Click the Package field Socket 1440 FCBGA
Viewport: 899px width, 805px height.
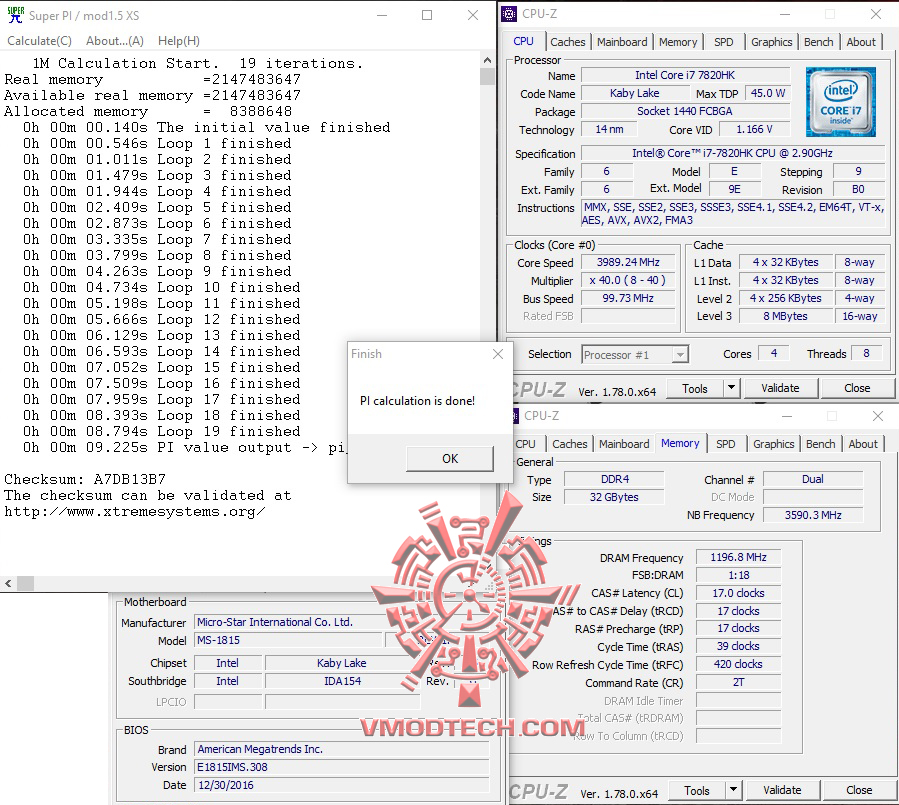[x=685, y=111]
